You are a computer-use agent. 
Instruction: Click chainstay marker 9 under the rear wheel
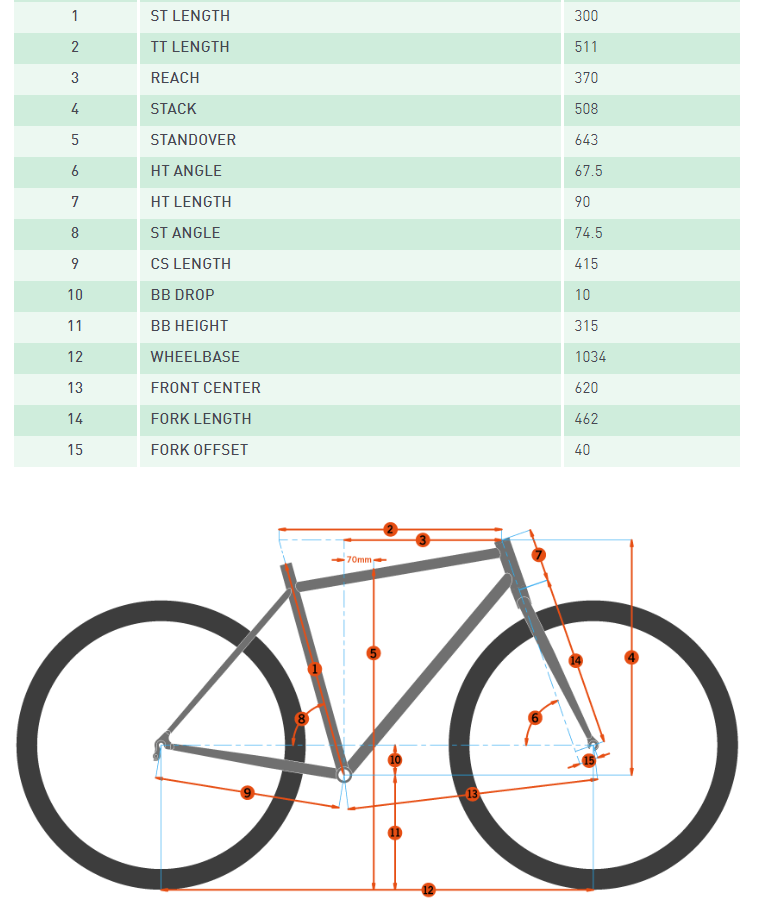pyautogui.click(x=248, y=793)
